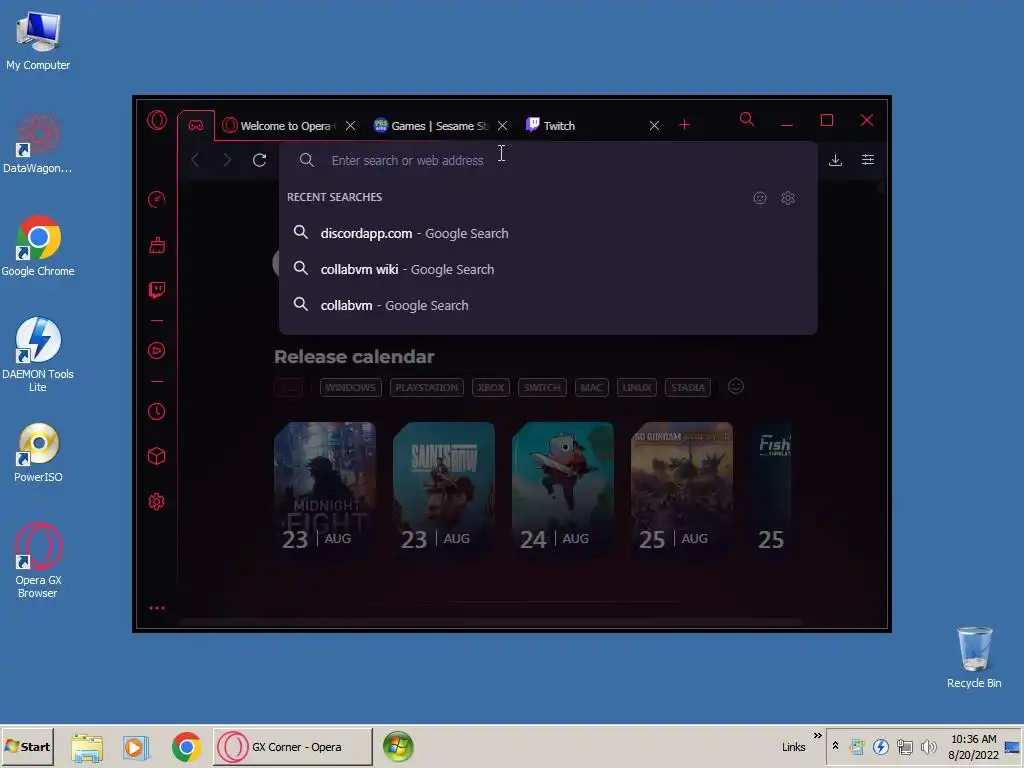Go forward to next page
The image size is (1024, 768).
pyautogui.click(x=227, y=160)
